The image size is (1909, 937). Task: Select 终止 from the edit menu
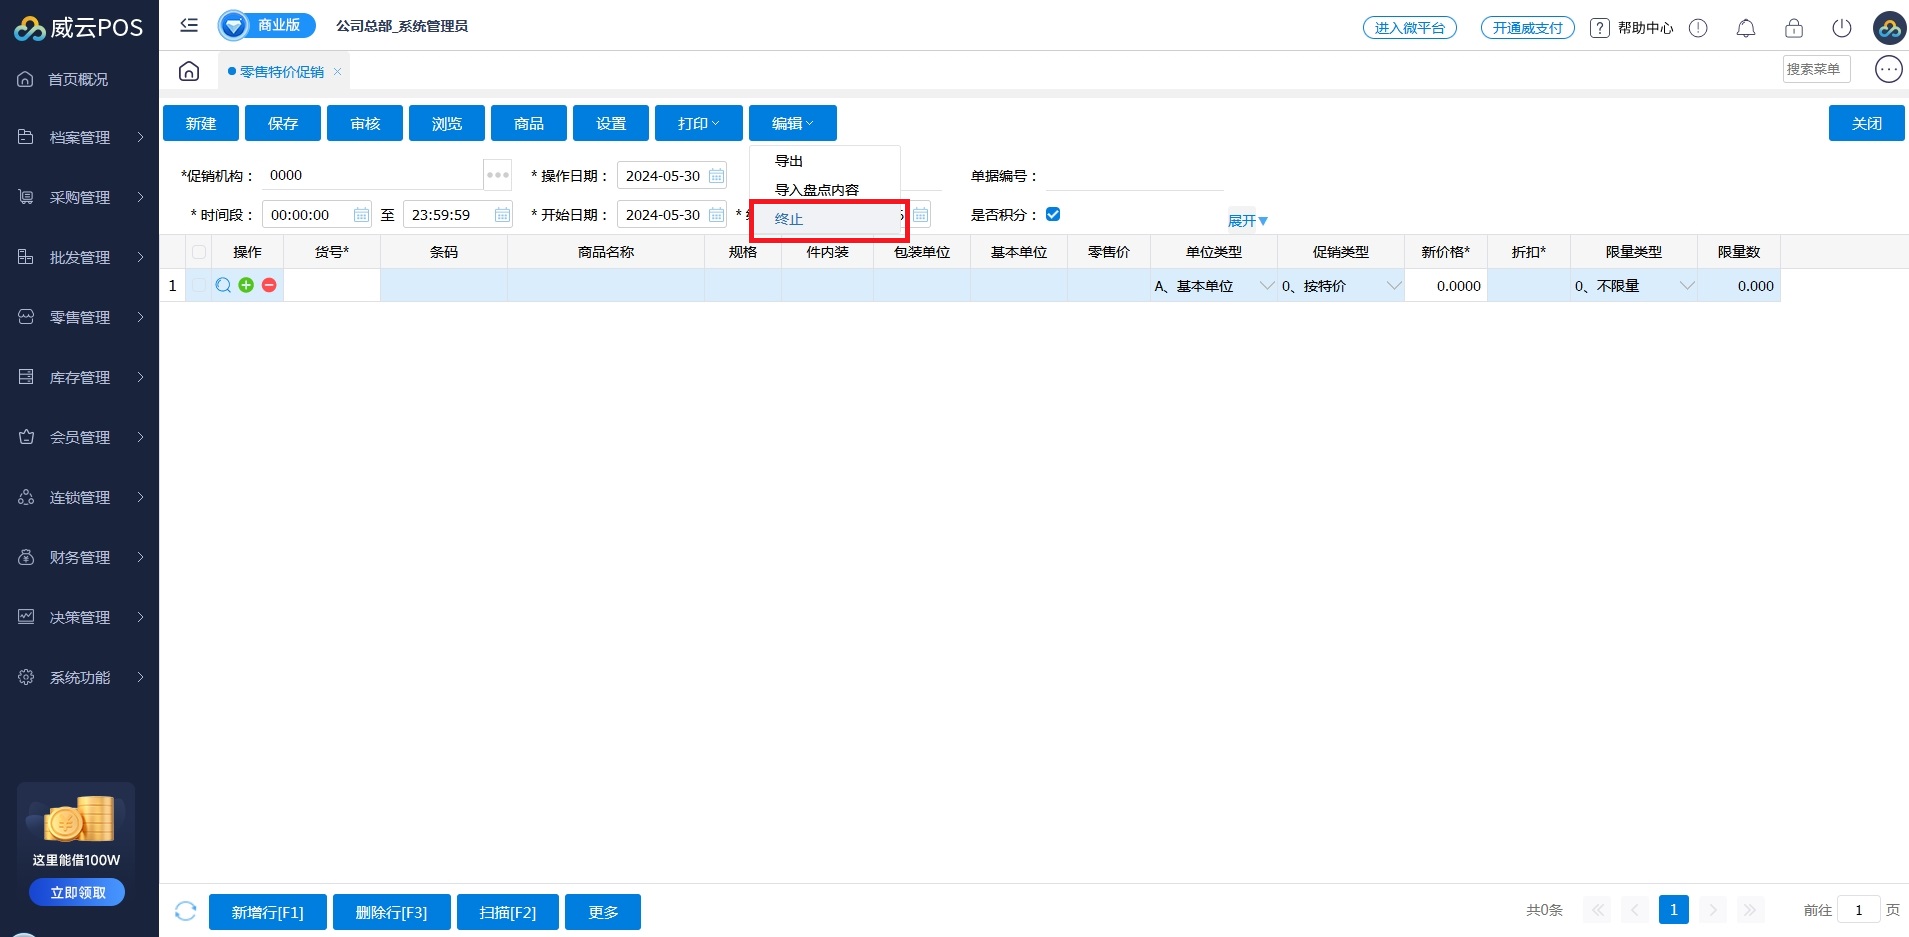pyautogui.click(x=789, y=219)
